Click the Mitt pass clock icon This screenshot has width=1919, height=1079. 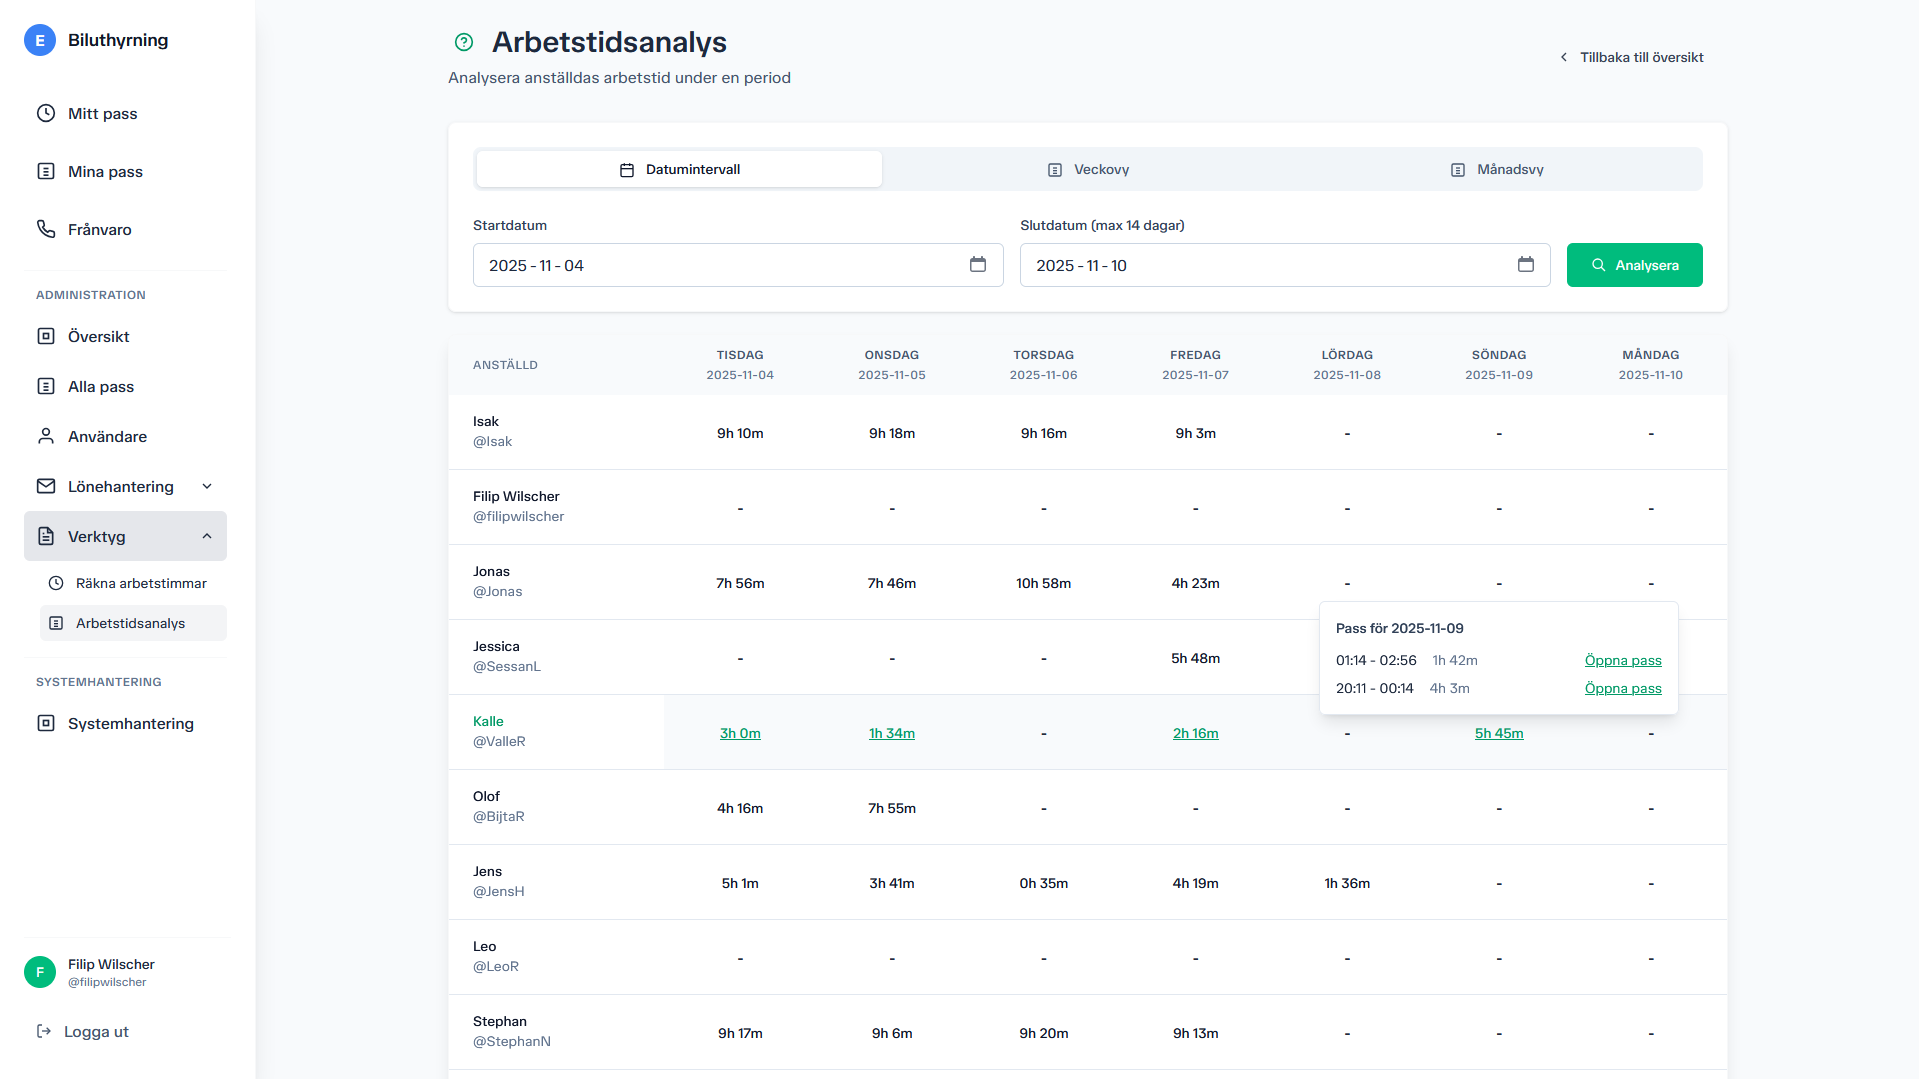coord(46,114)
